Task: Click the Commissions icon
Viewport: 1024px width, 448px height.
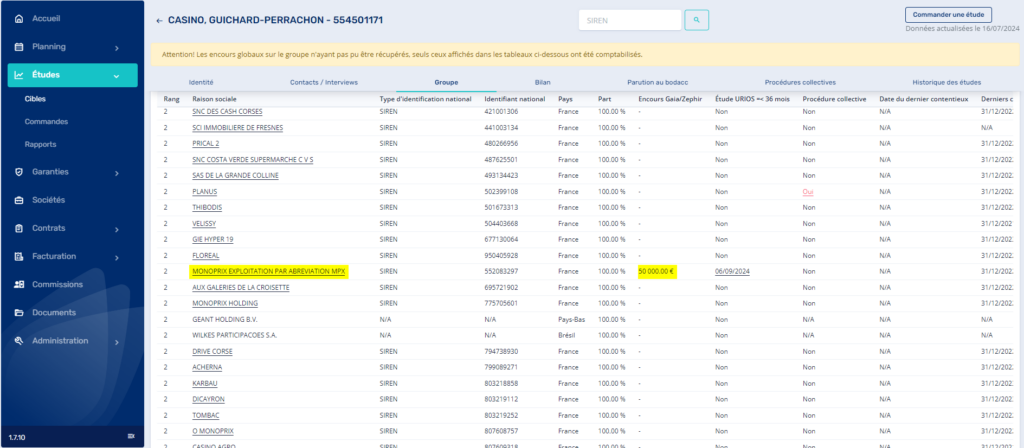Action: tap(19, 285)
